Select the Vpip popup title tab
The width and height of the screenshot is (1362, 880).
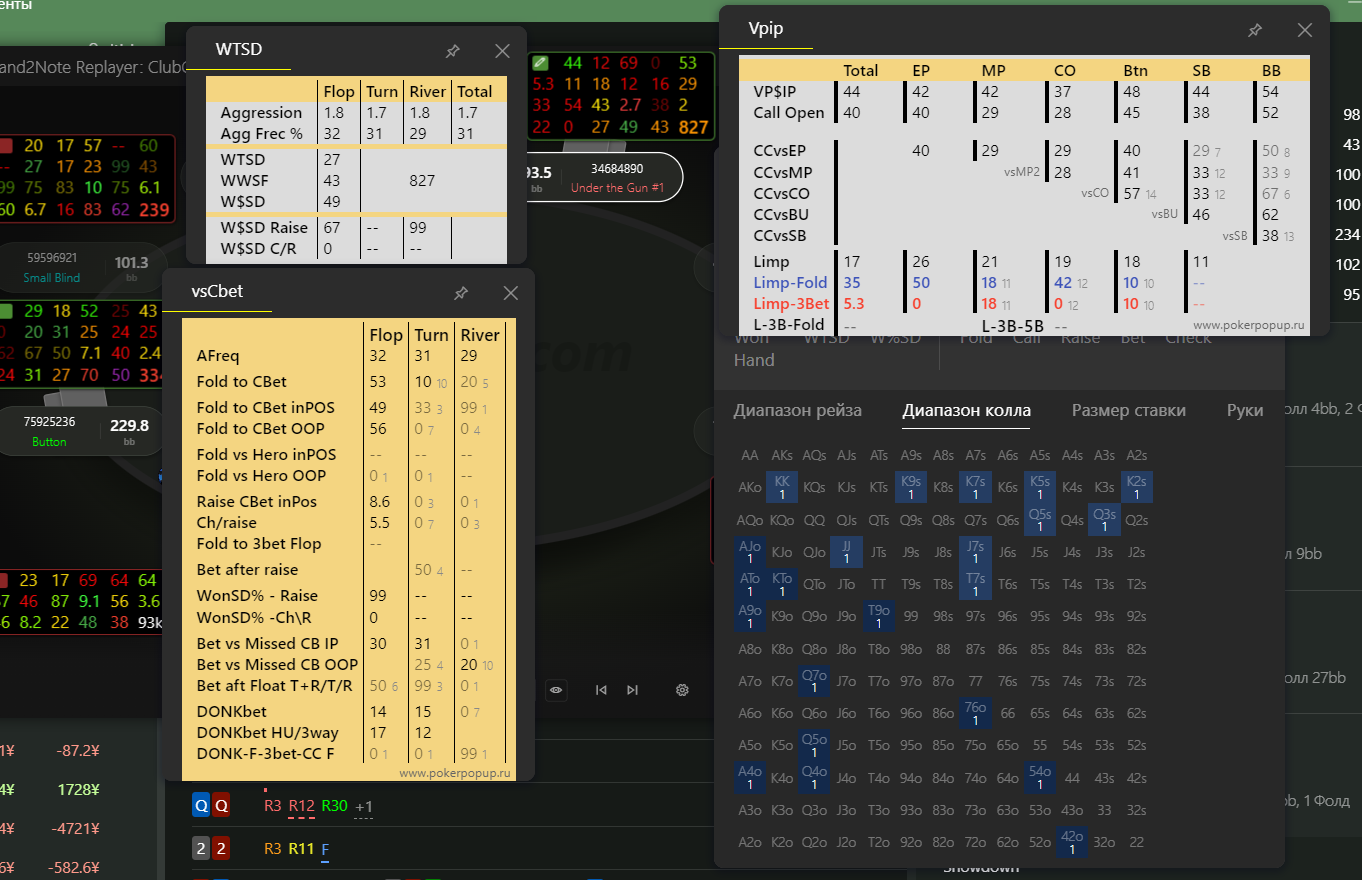point(766,29)
